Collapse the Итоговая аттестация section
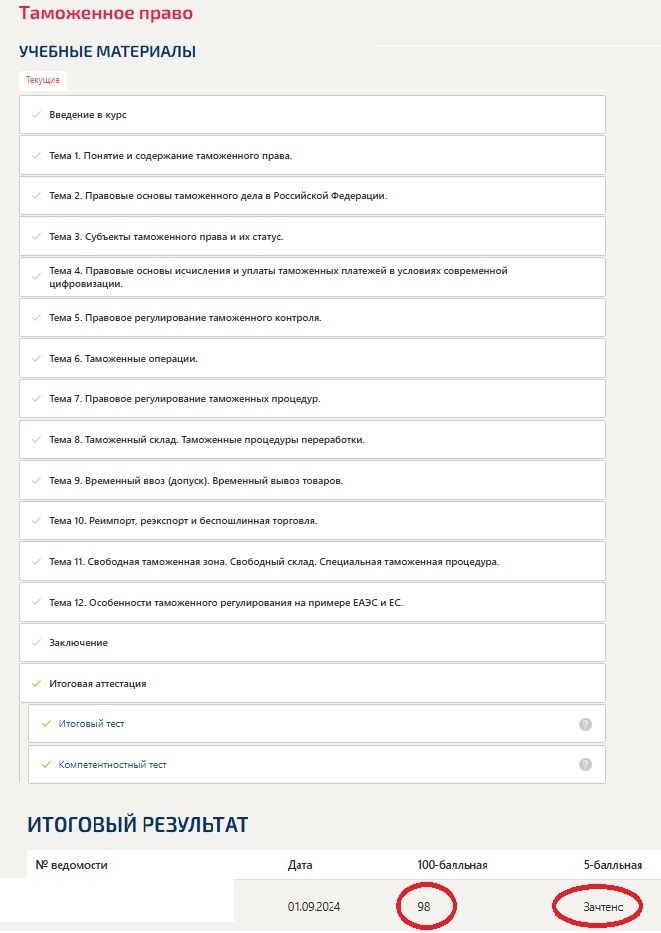Screen dimensions: 661x933 [x=312, y=683]
